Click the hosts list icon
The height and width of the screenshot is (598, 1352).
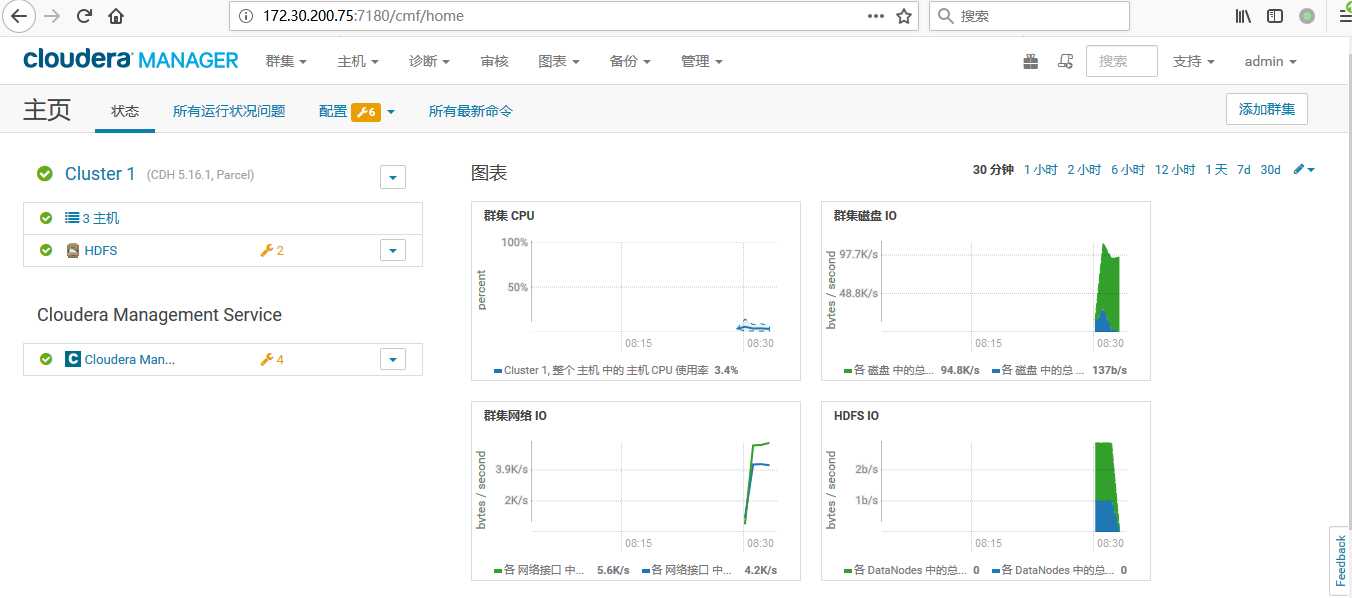(x=72, y=218)
